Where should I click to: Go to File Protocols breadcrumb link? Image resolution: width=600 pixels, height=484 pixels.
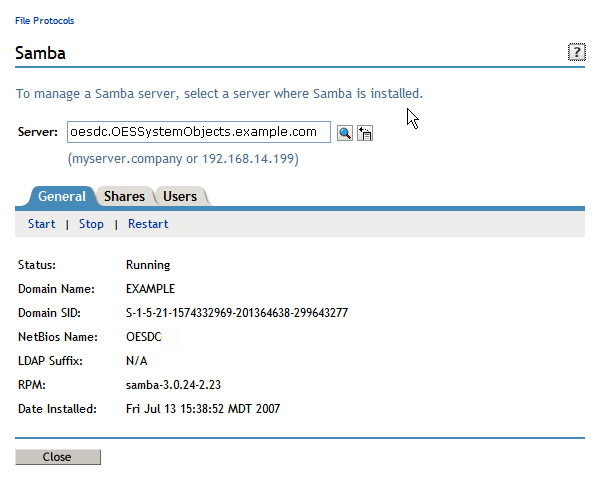coord(44,21)
